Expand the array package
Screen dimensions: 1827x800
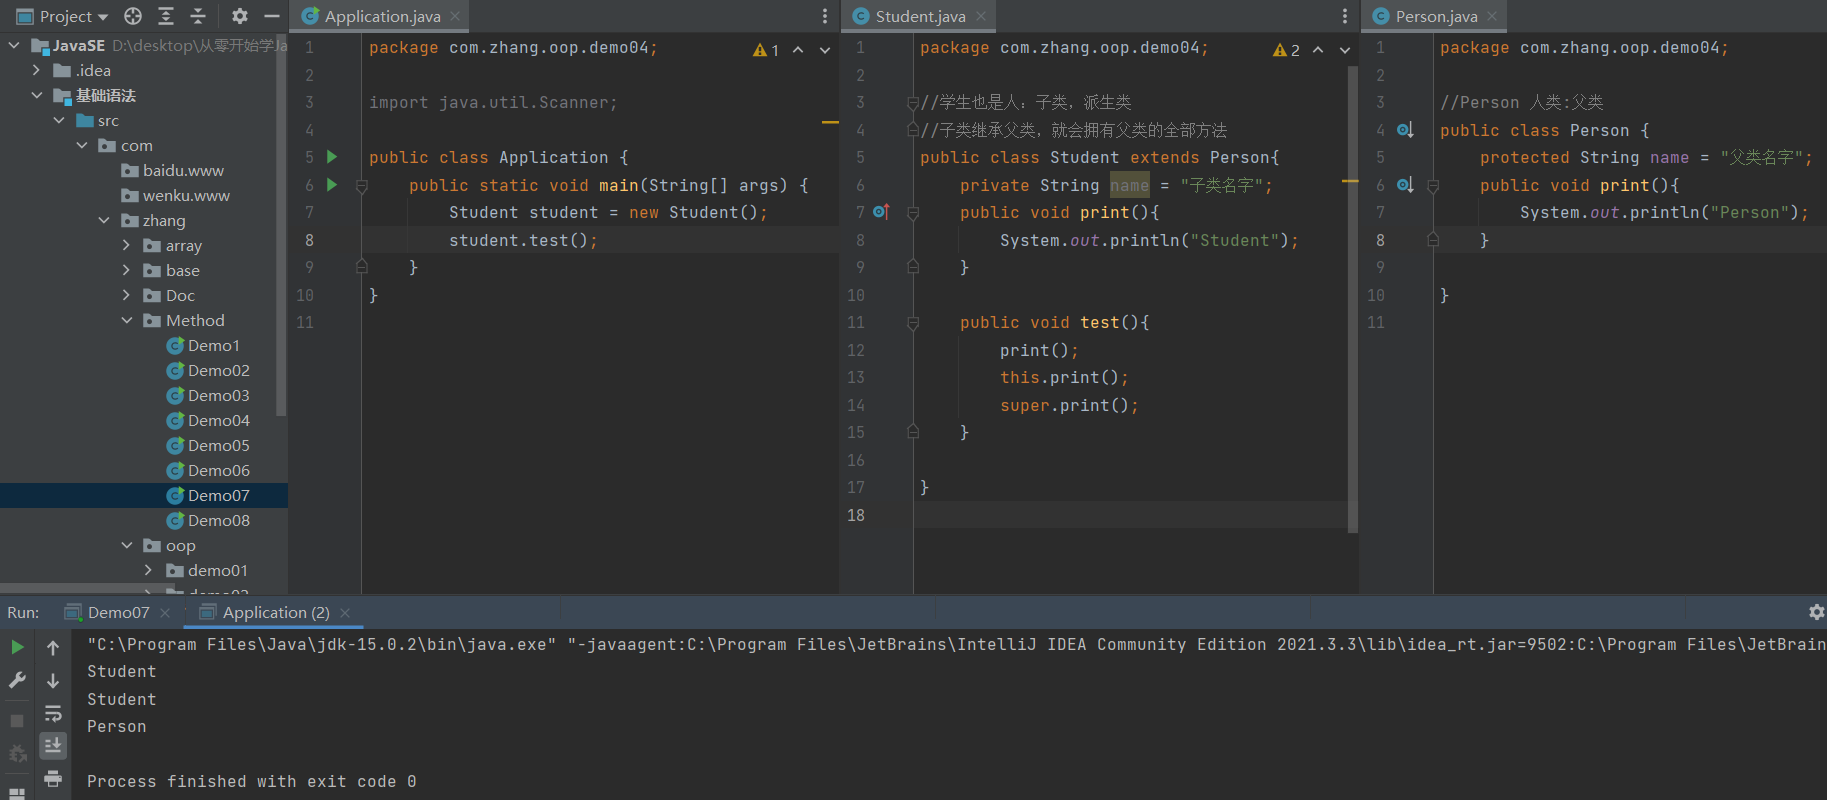point(126,245)
